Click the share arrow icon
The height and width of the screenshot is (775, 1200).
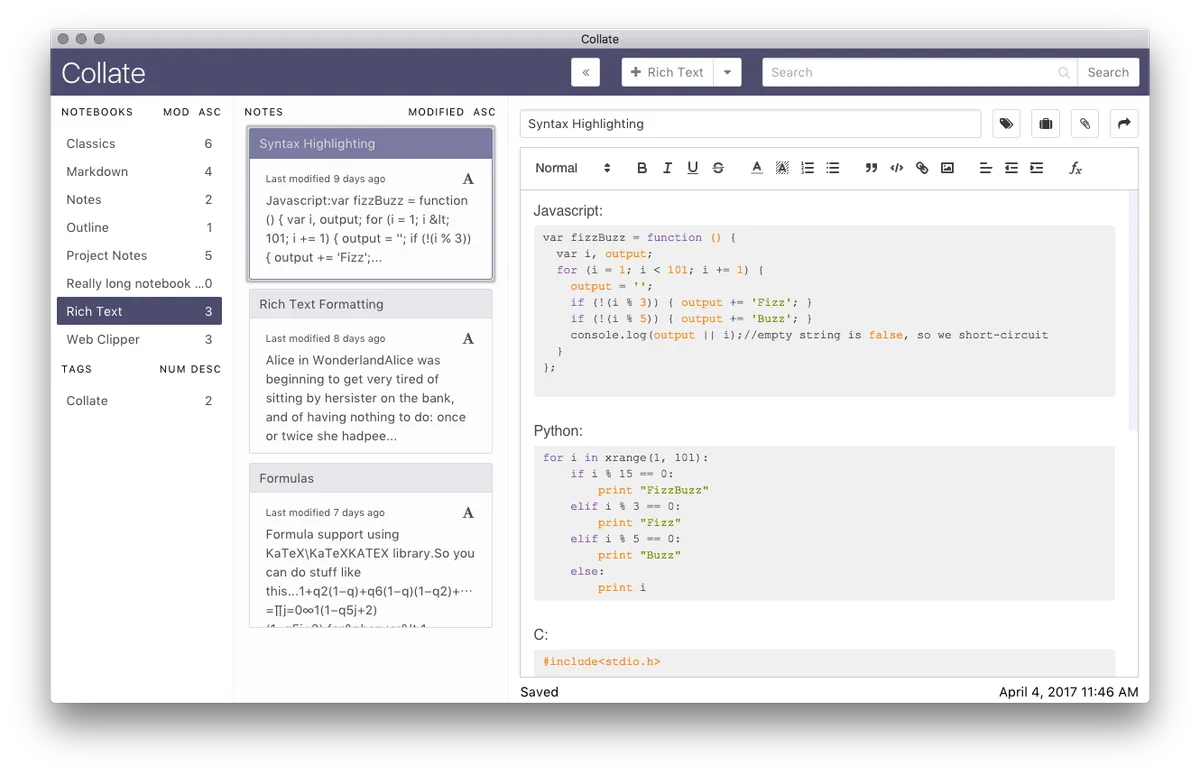(1123, 124)
